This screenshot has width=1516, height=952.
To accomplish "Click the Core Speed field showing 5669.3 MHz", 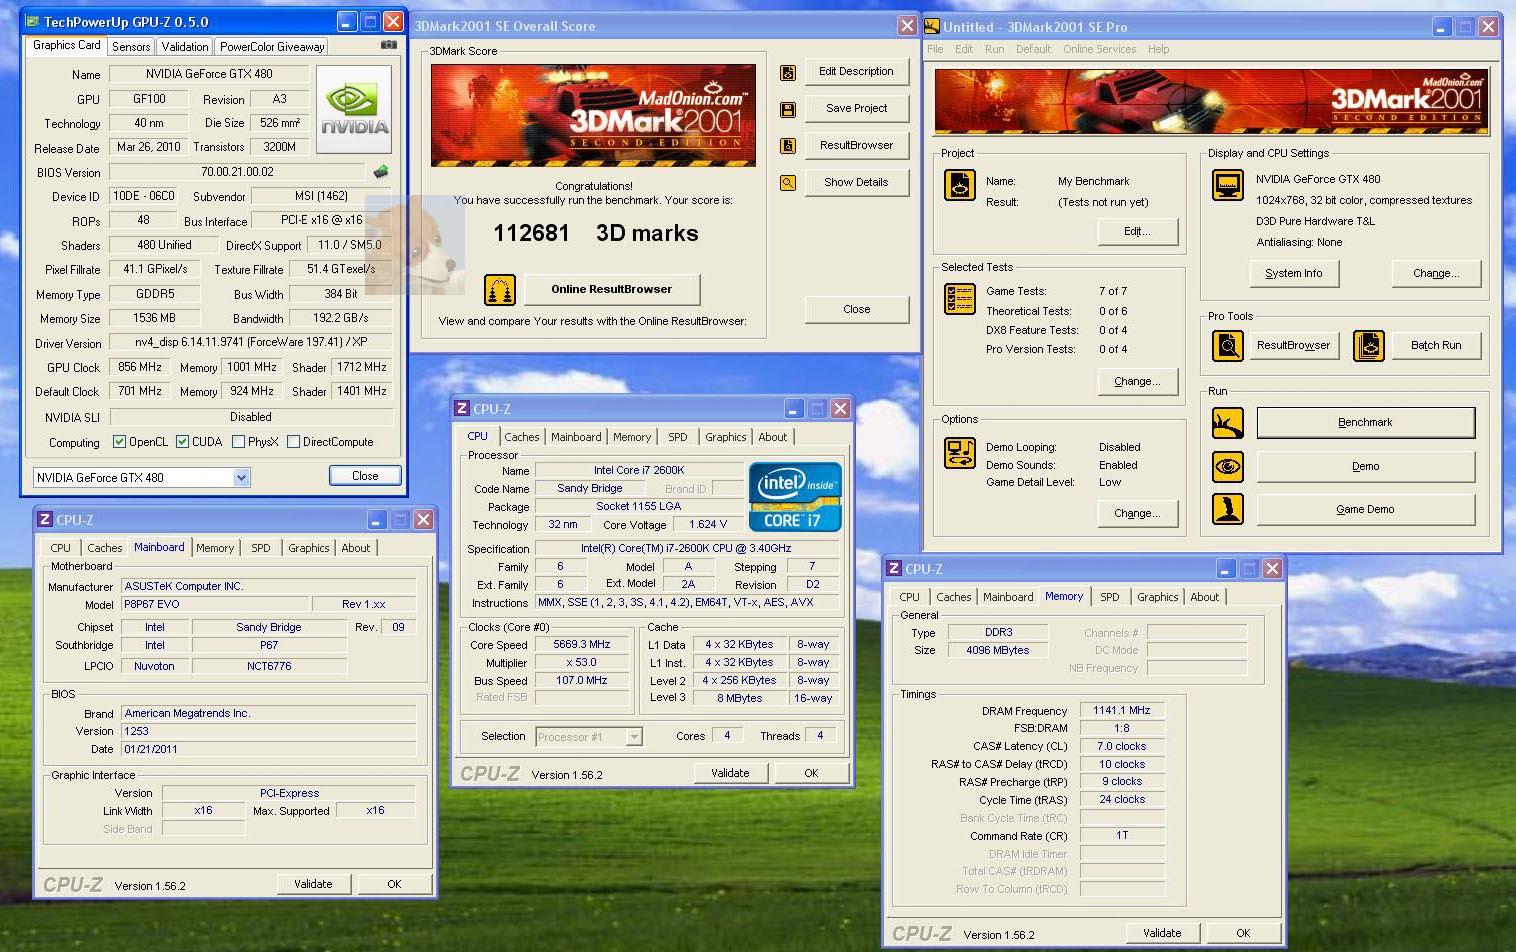I will pyautogui.click(x=582, y=645).
